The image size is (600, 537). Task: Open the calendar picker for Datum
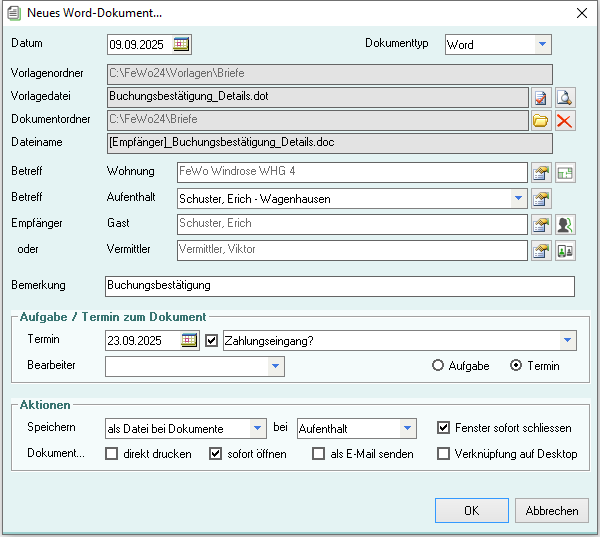pos(181,44)
